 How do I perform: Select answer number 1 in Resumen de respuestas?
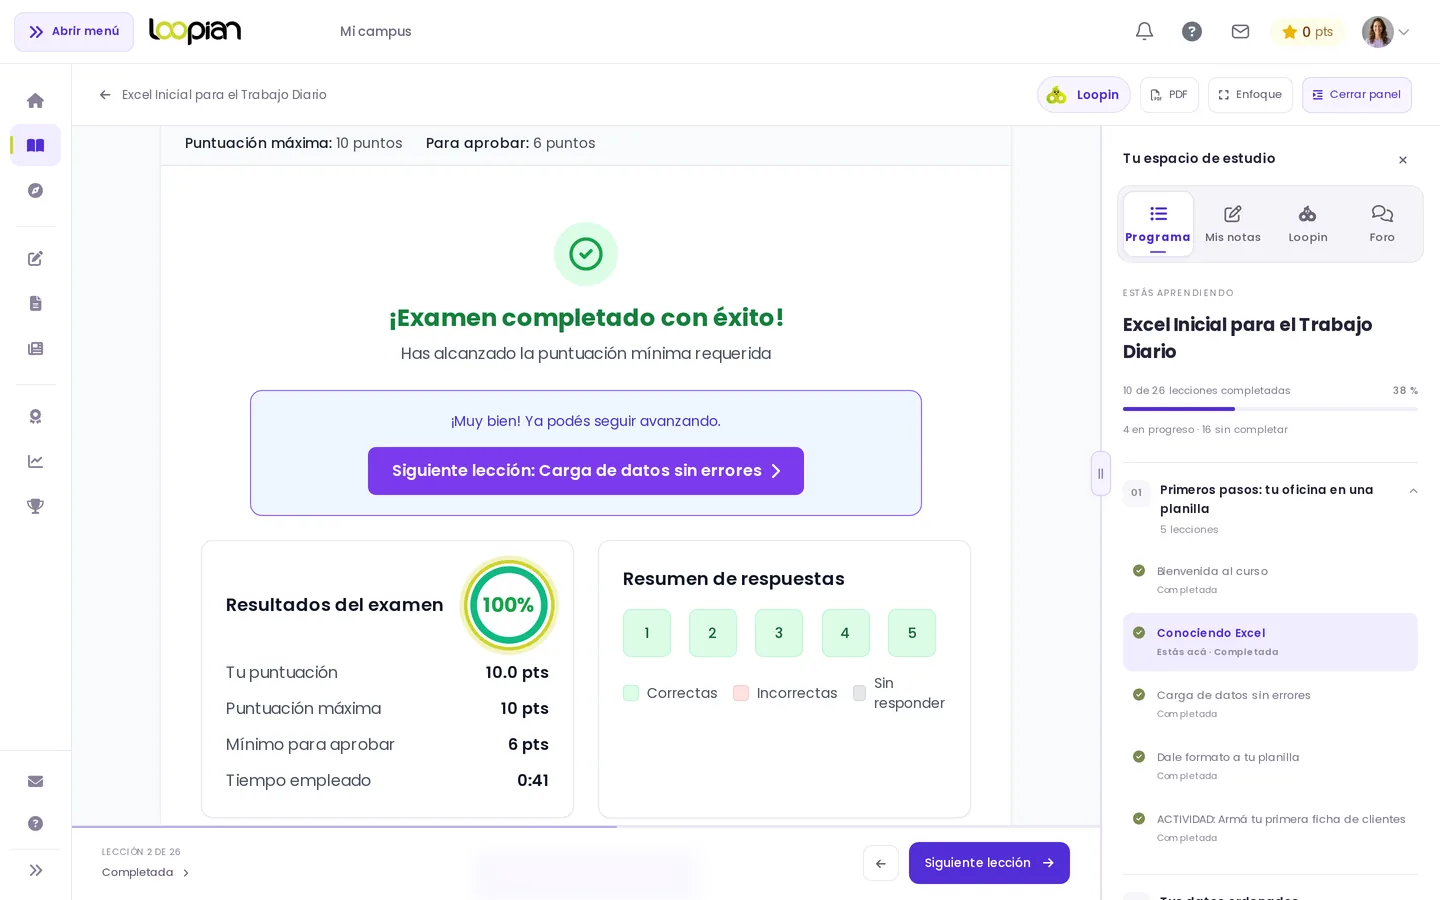click(647, 633)
